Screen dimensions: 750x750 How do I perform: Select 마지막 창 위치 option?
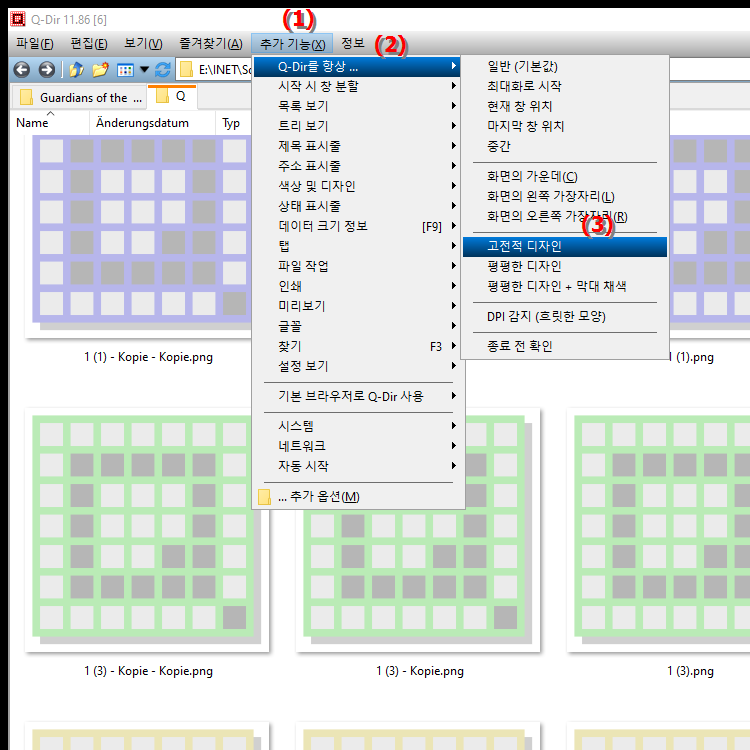pyautogui.click(x=565, y=126)
